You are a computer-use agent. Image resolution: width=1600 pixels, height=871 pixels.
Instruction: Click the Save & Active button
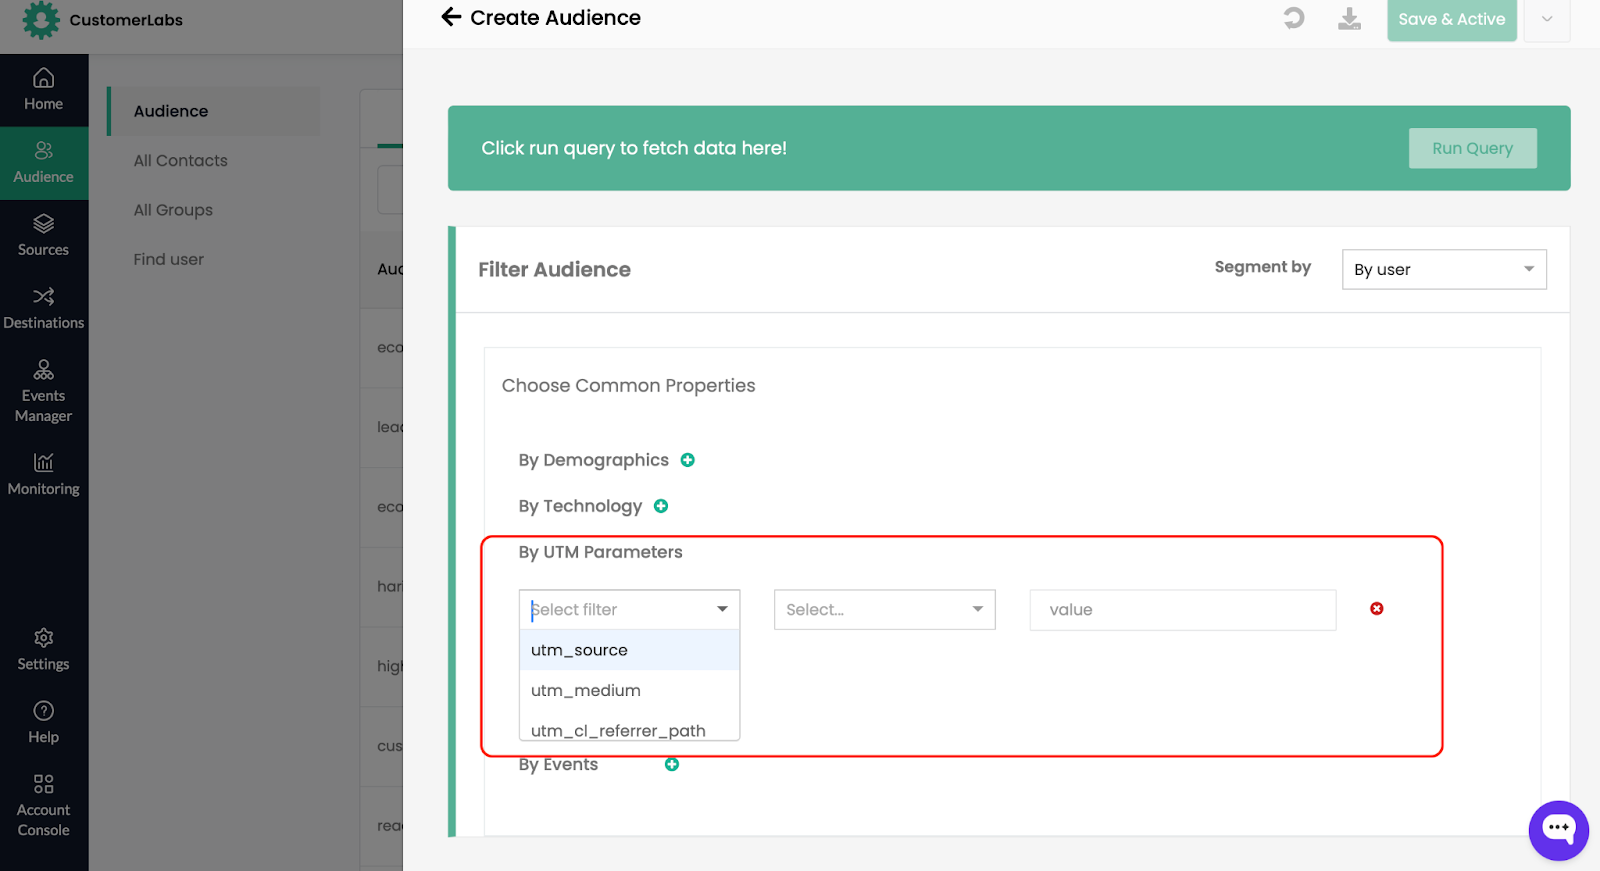tap(1451, 20)
